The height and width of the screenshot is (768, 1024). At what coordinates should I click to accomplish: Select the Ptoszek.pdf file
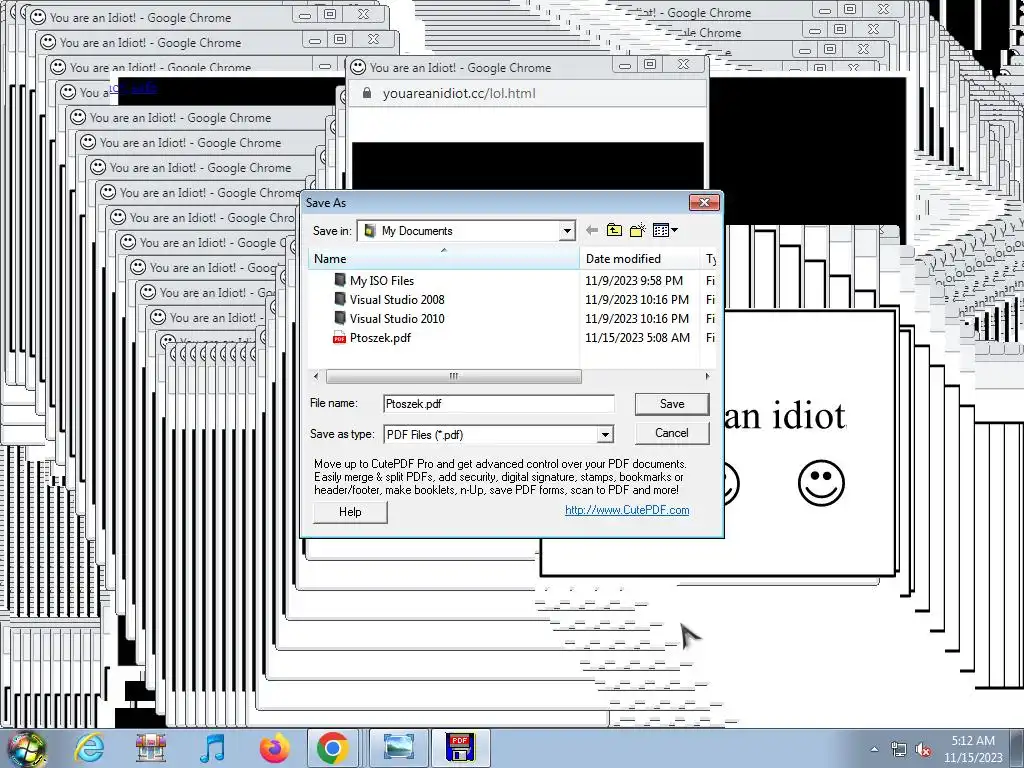coord(380,338)
